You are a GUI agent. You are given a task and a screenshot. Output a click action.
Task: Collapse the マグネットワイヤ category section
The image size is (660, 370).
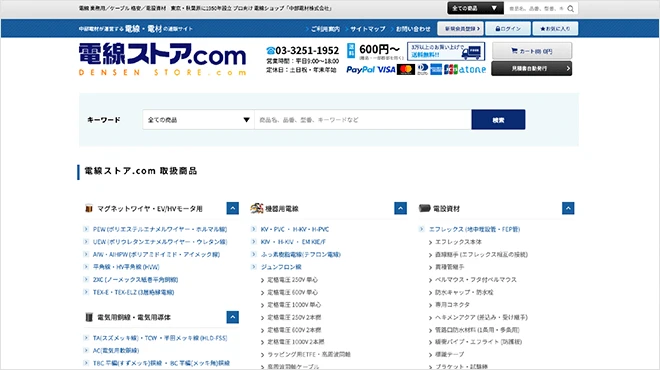click(232, 208)
